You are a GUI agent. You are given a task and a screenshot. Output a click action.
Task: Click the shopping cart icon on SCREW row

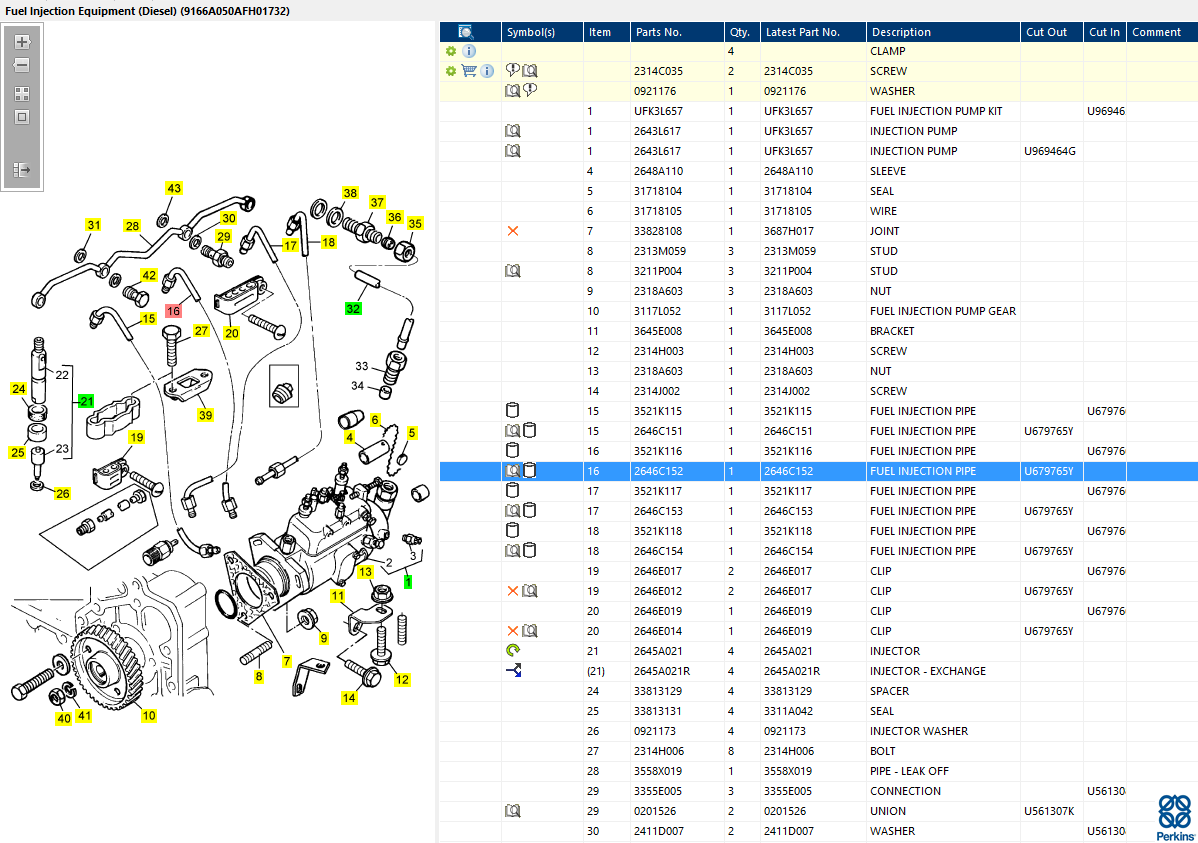(468, 71)
